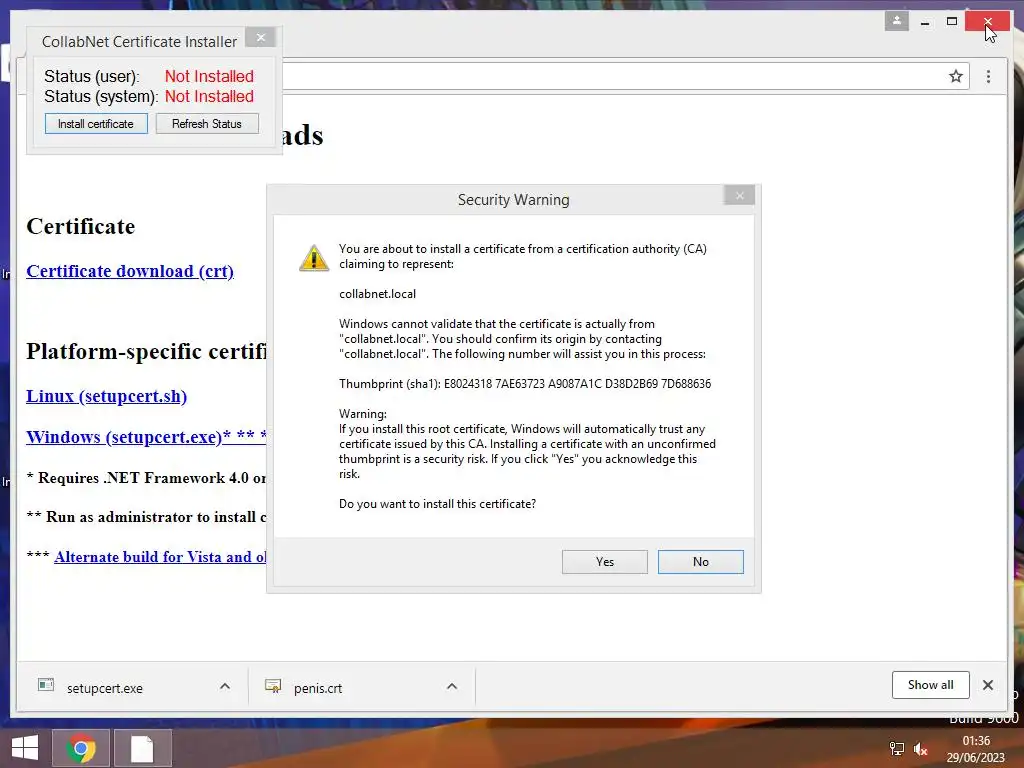Open Chrome three-dot menu
This screenshot has height=768, width=1024.
click(x=988, y=76)
